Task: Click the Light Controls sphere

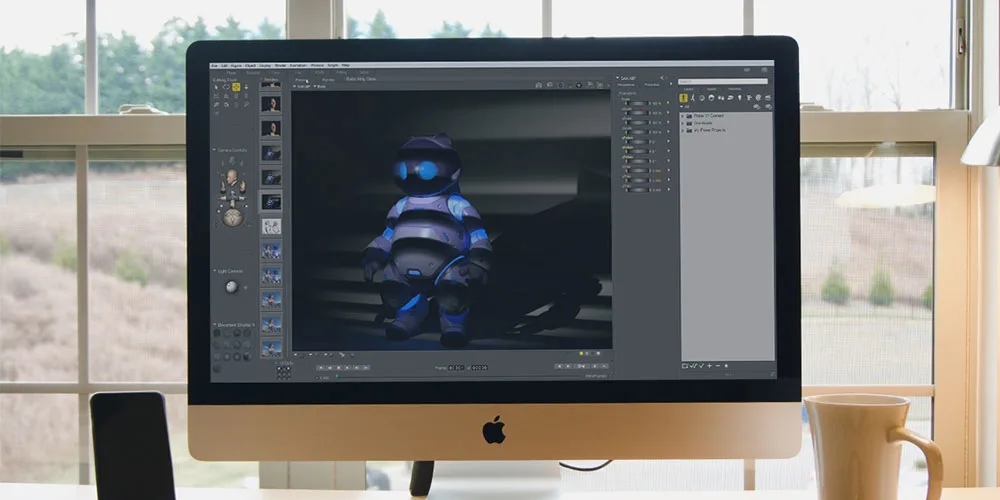Action: 232,287
